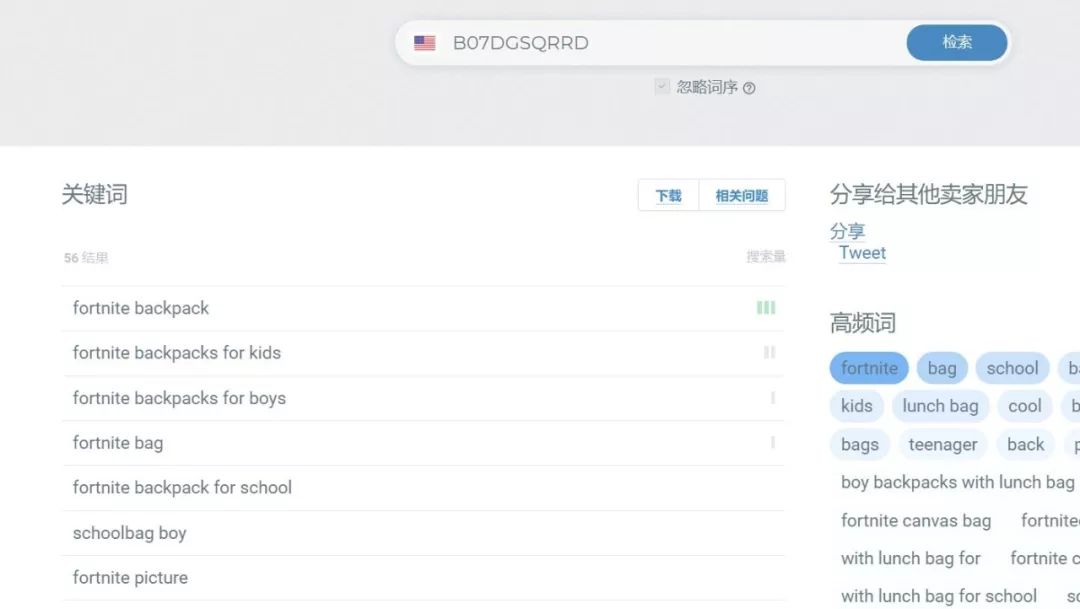The width and height of the screenshot is (1080, 609).
Task: Open the 相关问题 tab
Action: 741,195
